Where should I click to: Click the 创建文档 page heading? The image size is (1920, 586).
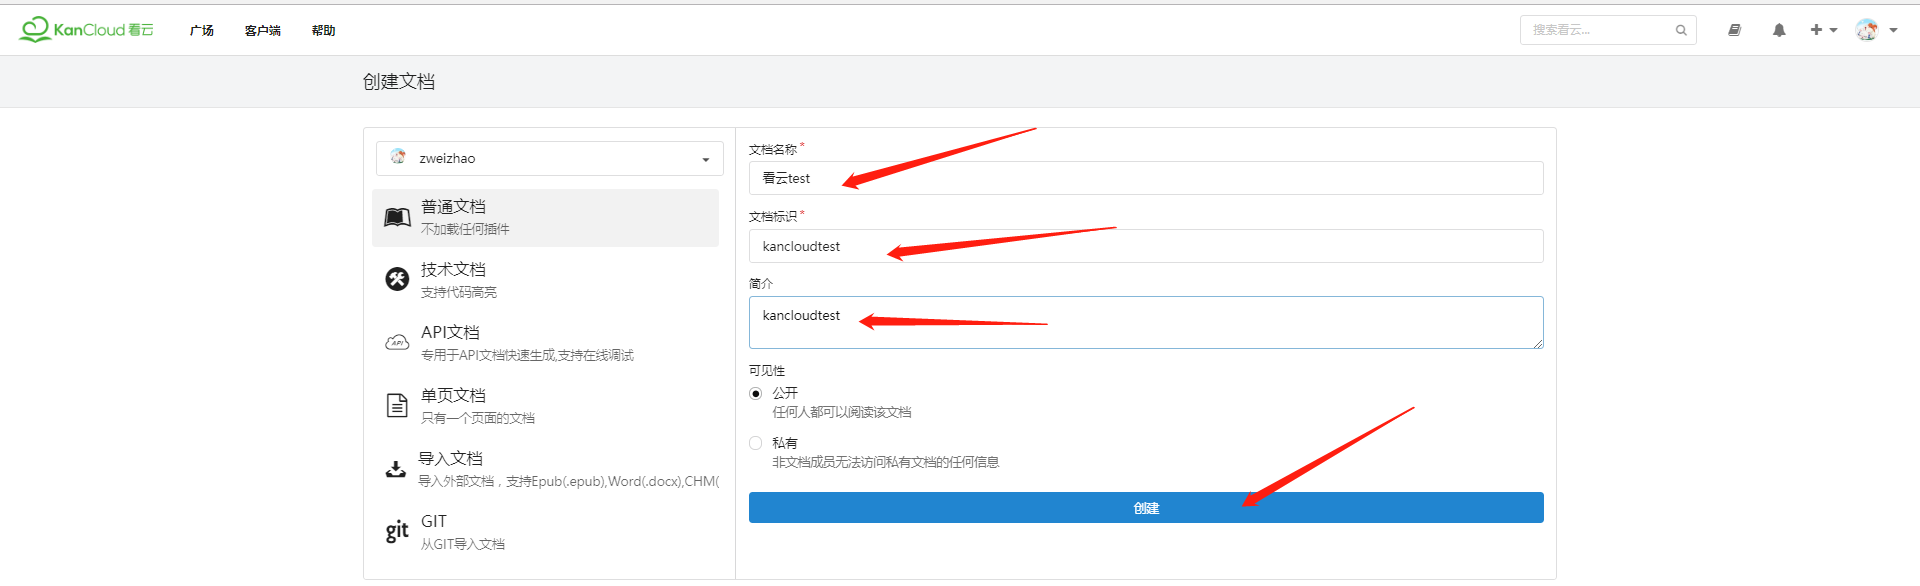pos(399,82)
